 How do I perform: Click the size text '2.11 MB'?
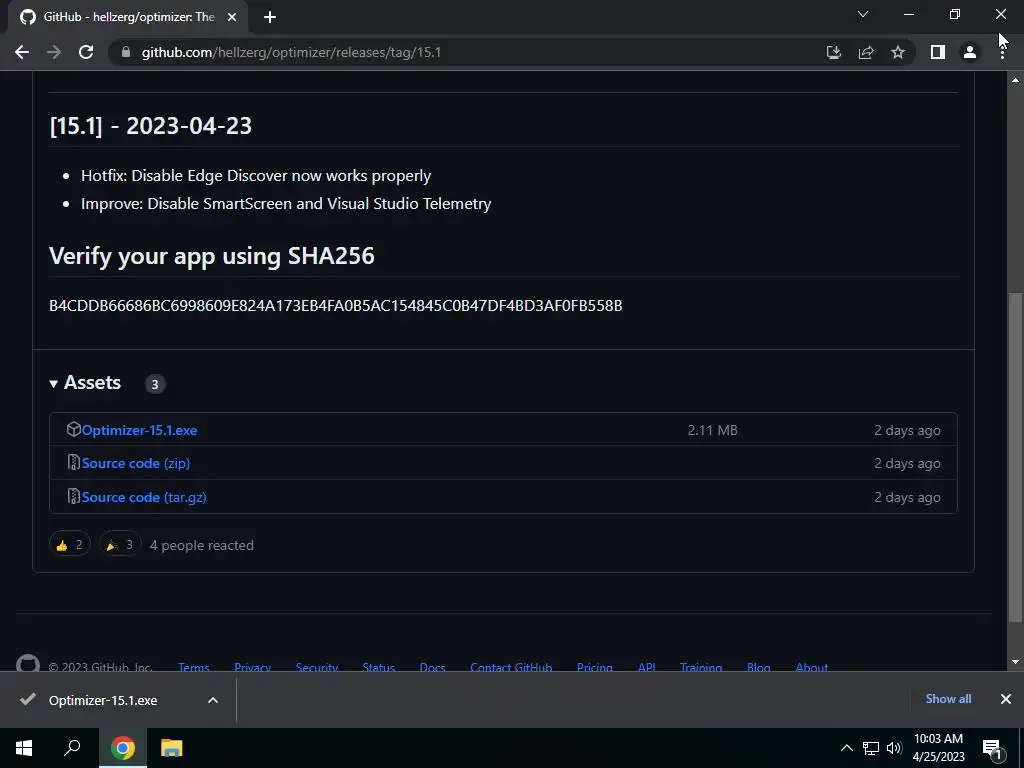[x=712, y=430]
